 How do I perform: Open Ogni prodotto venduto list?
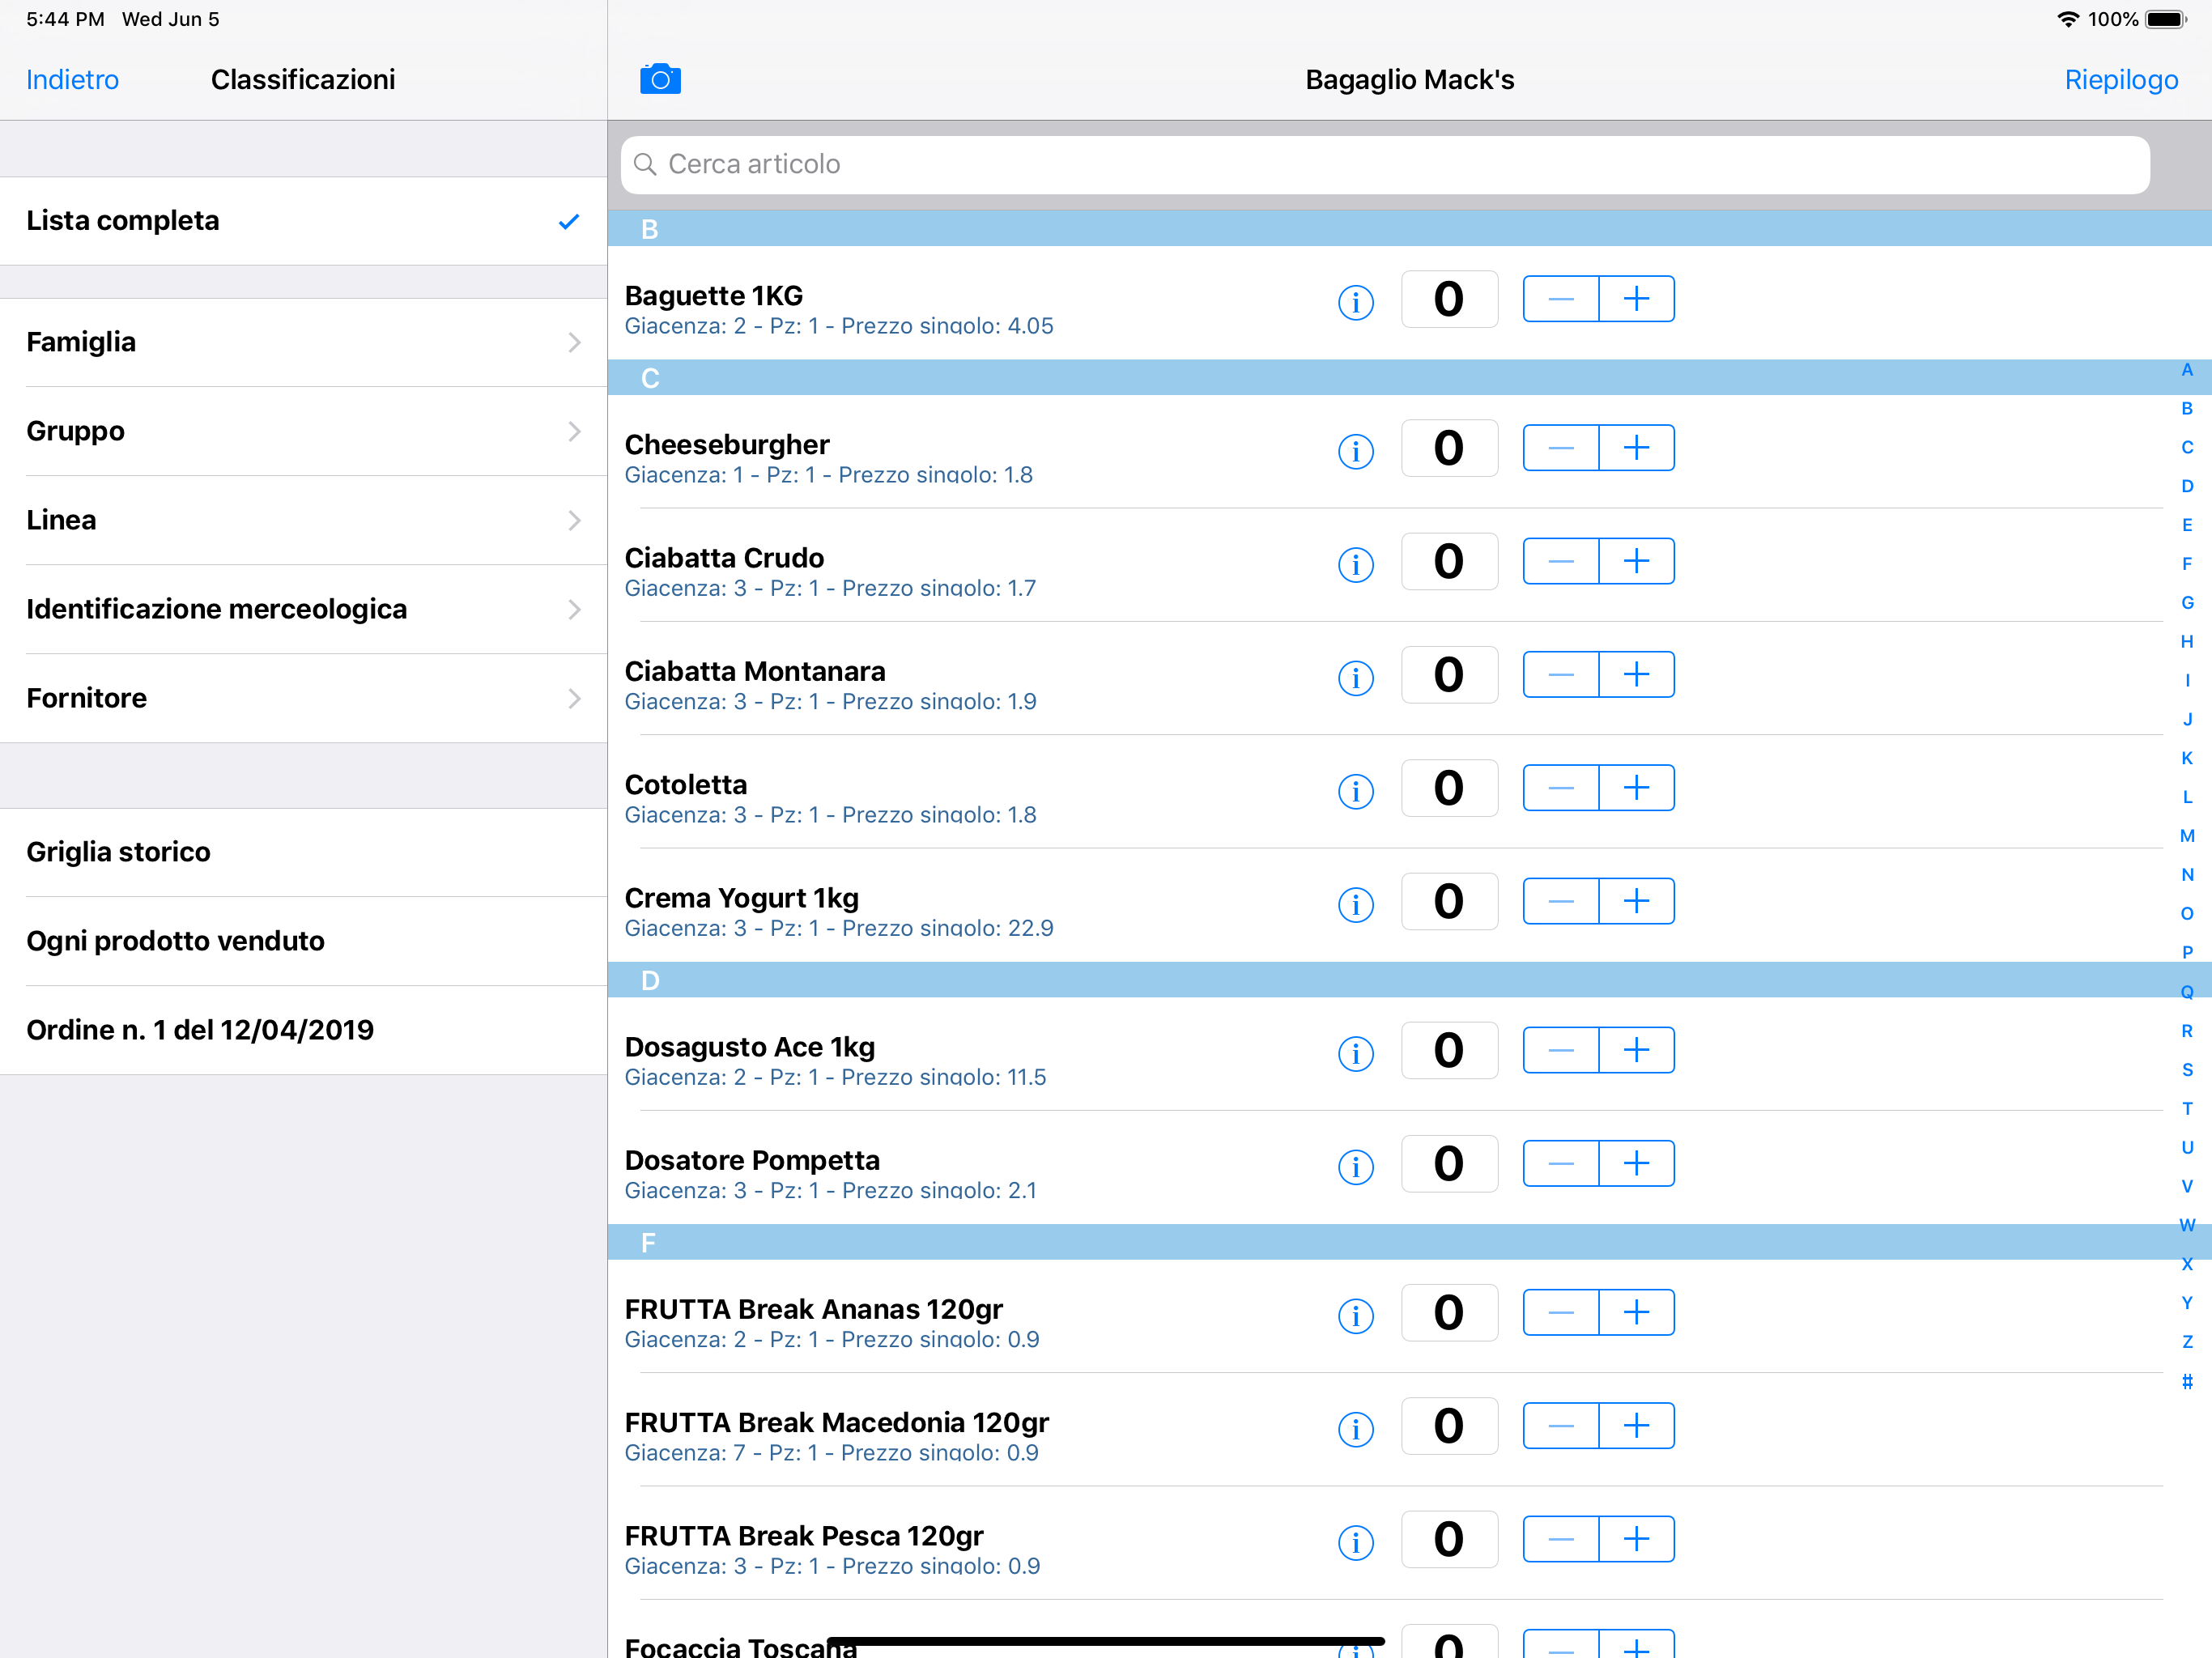click(x=303, y=941)
